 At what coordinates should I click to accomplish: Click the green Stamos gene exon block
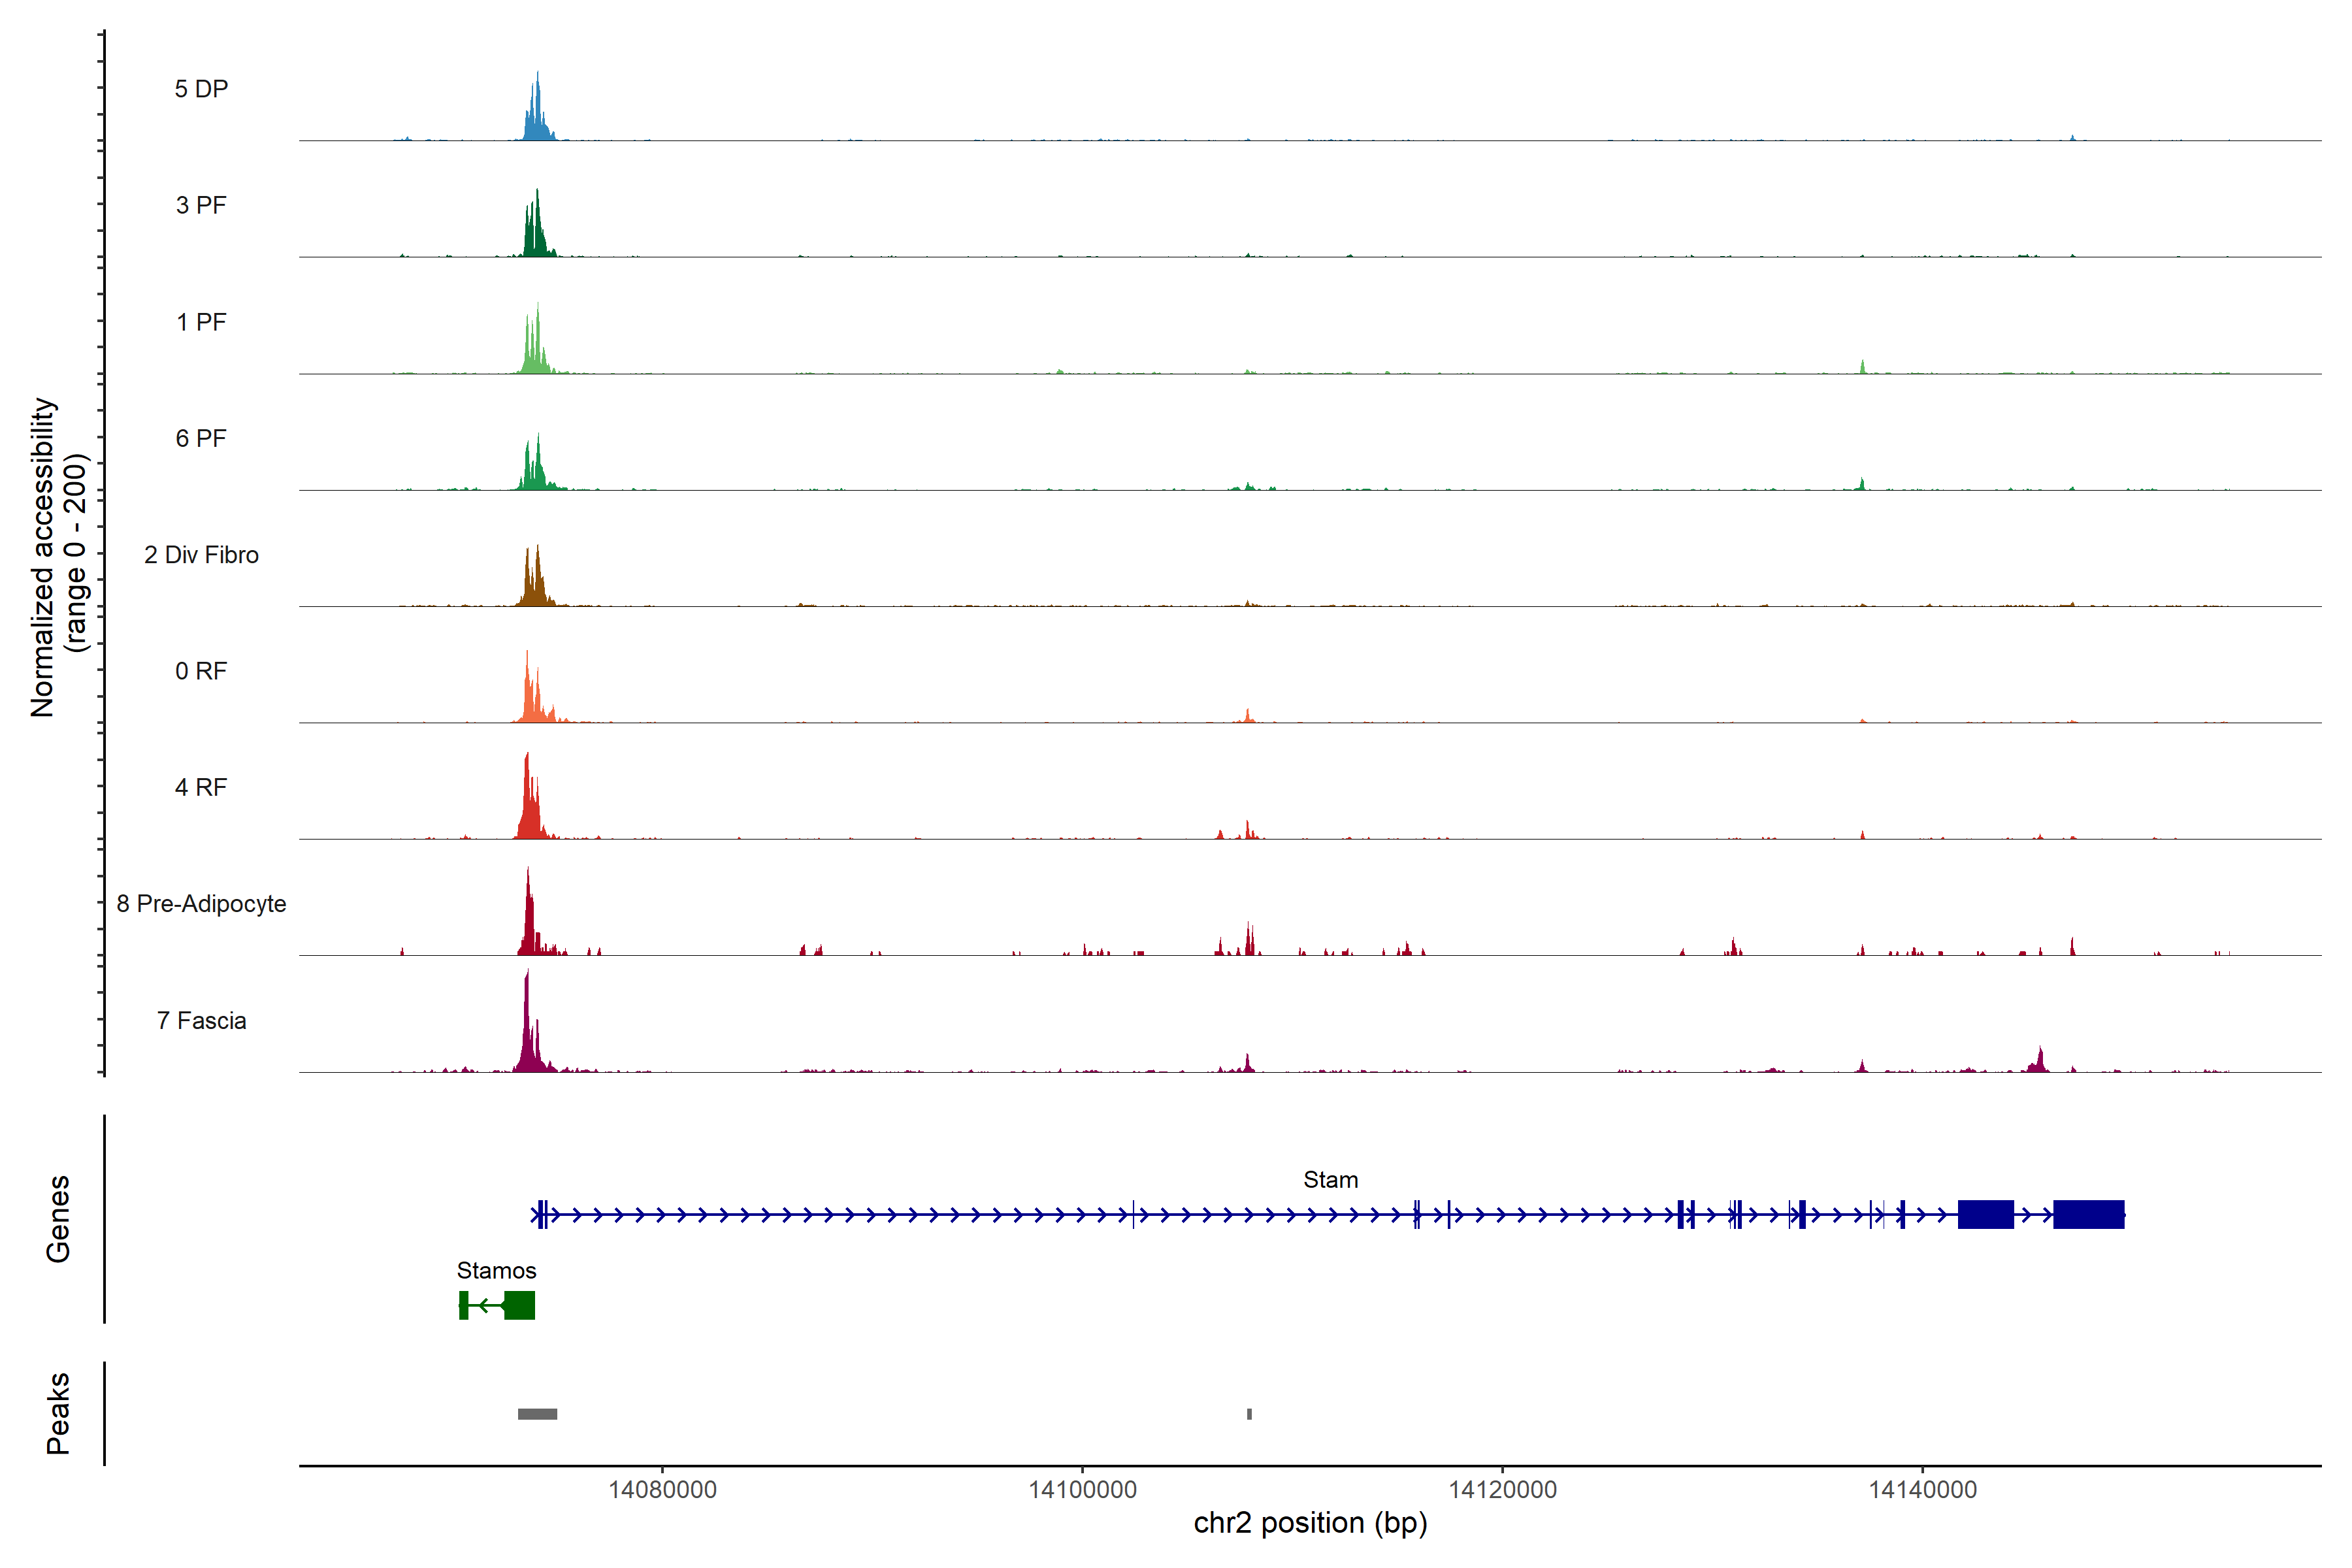coord(519,1305)
